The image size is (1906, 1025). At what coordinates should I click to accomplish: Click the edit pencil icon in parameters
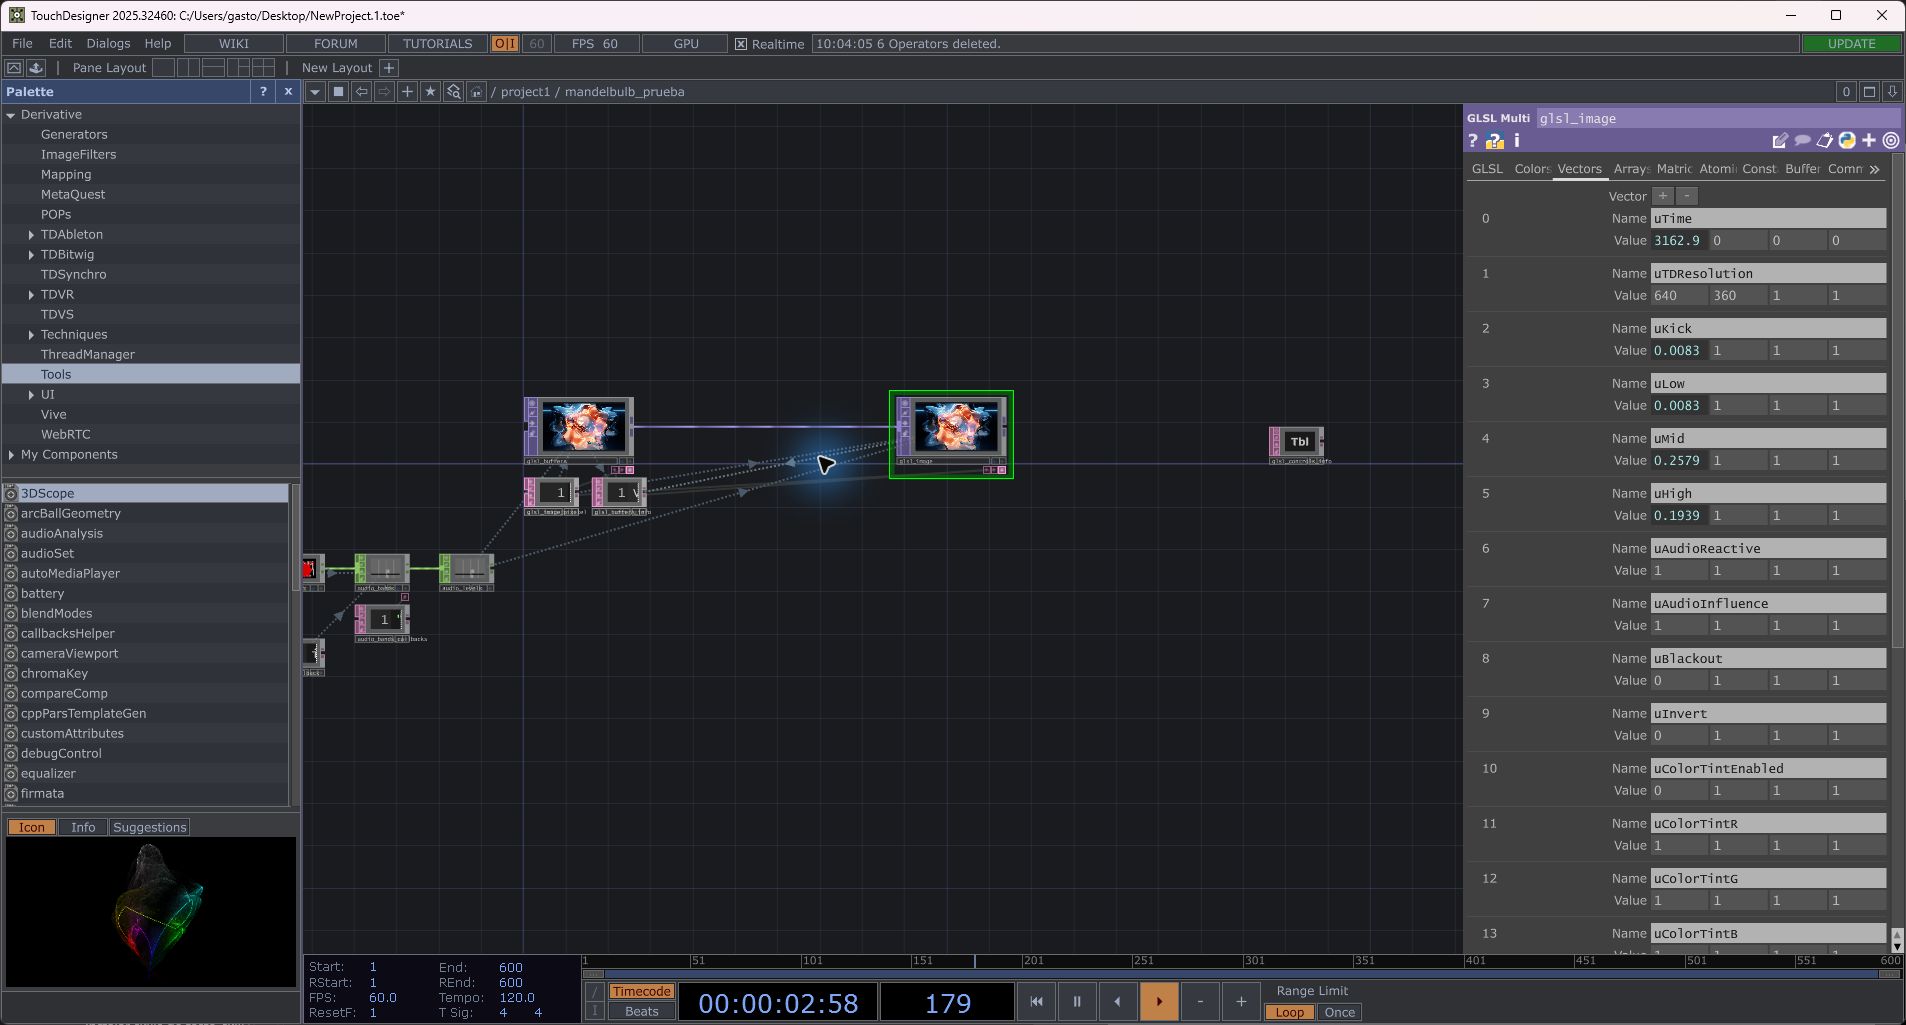click(1780, 141)
